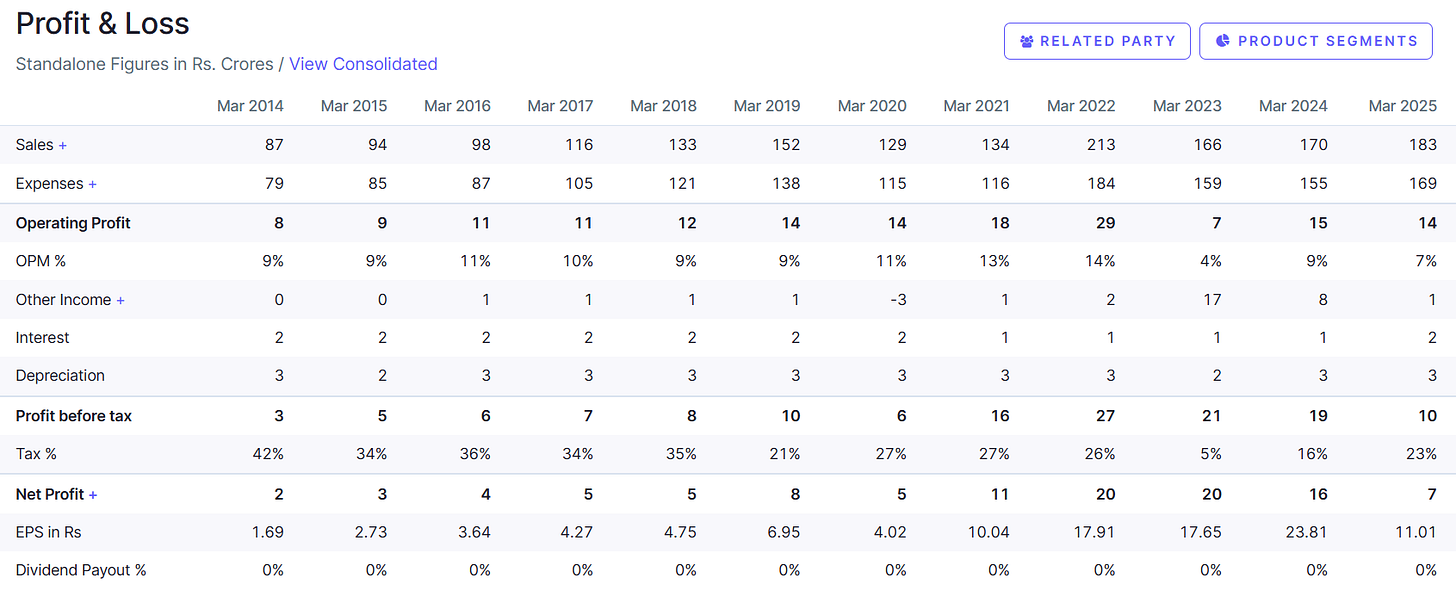The height and width of the screenshot is (592, 1456).
Task: Click the Other Income value 17
Action: (x=1213, y=300)
